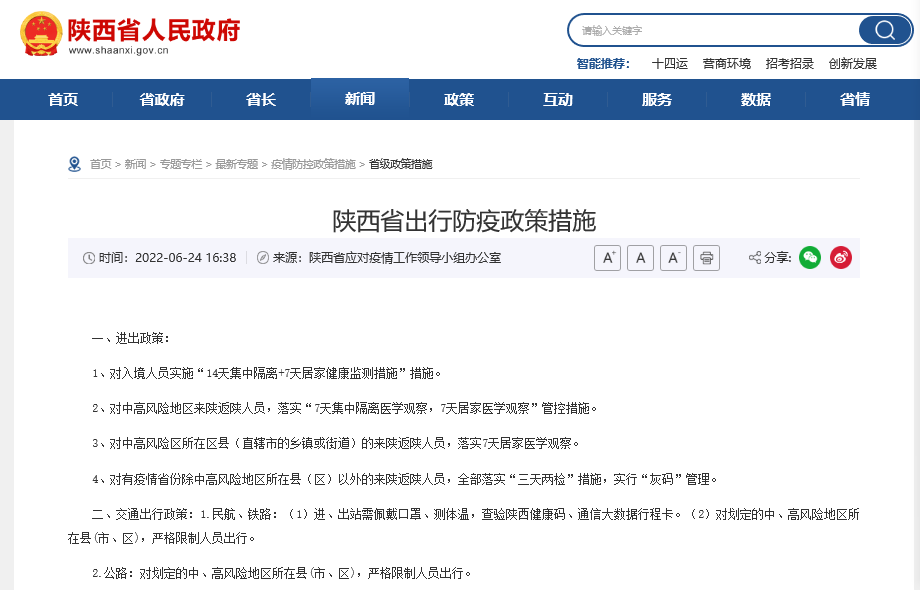Click paragraph 1 about 入境人员 quarantine

tap(267, 374)
